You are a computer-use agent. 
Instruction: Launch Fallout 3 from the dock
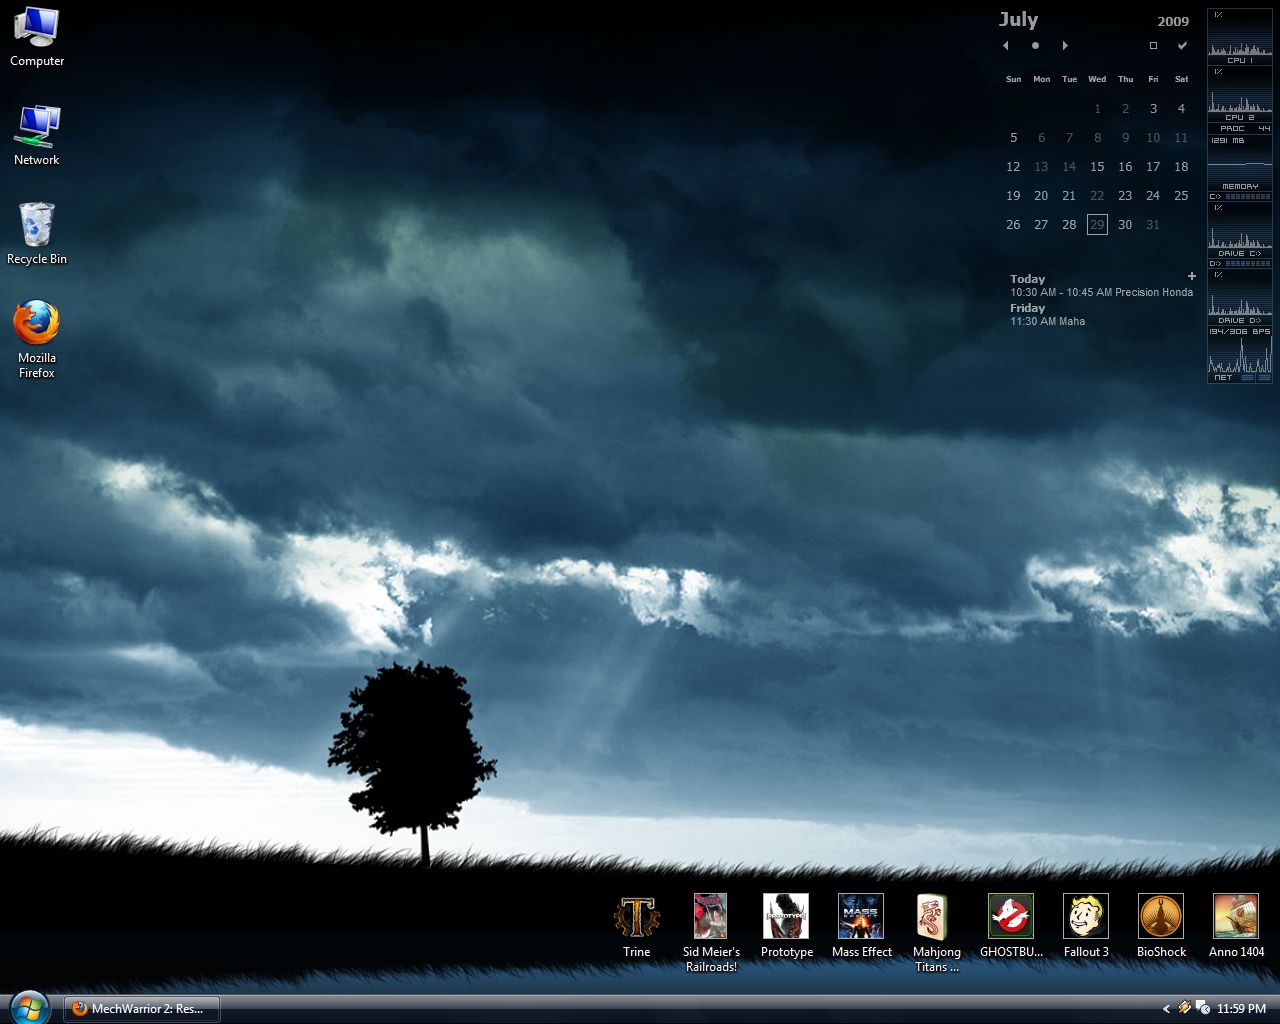pos(1086,917)
